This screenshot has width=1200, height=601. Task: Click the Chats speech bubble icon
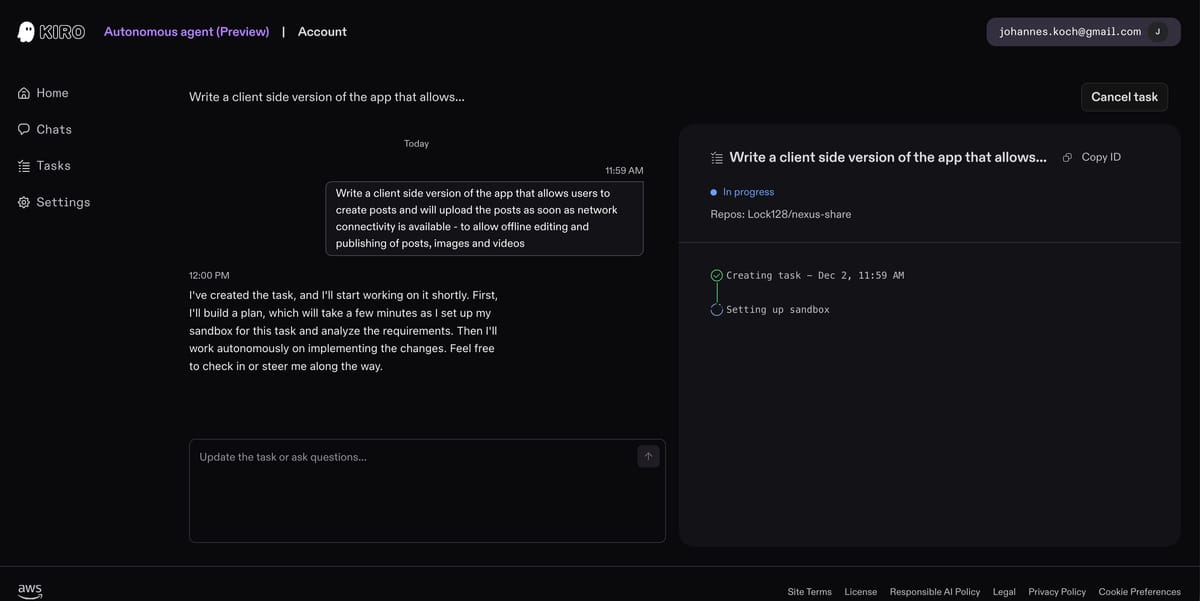24,129
